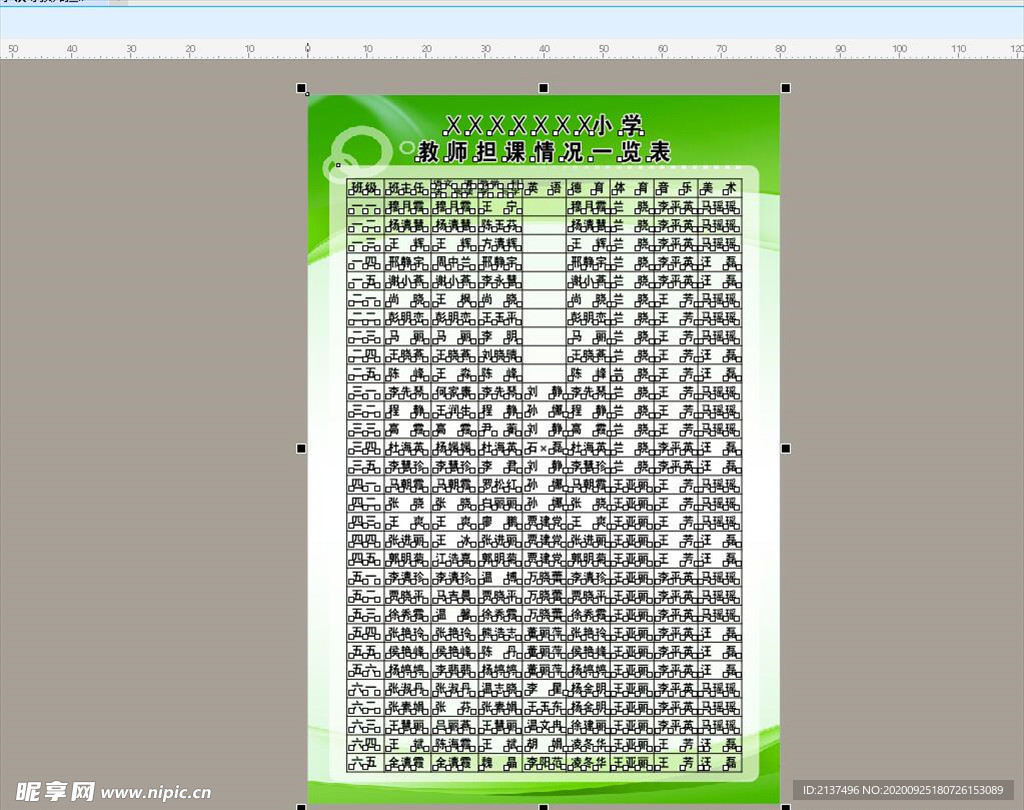Select the class label '四五' cell
Viewport: 1024px width, 810px height.
[365, 559]
